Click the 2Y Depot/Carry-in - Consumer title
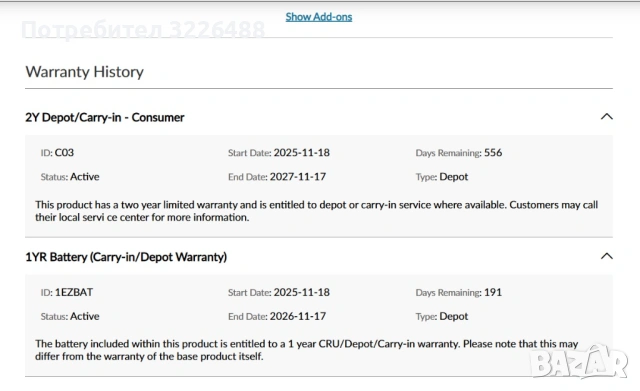This screenshot has width=640, height=391. (x=105, y=118)
